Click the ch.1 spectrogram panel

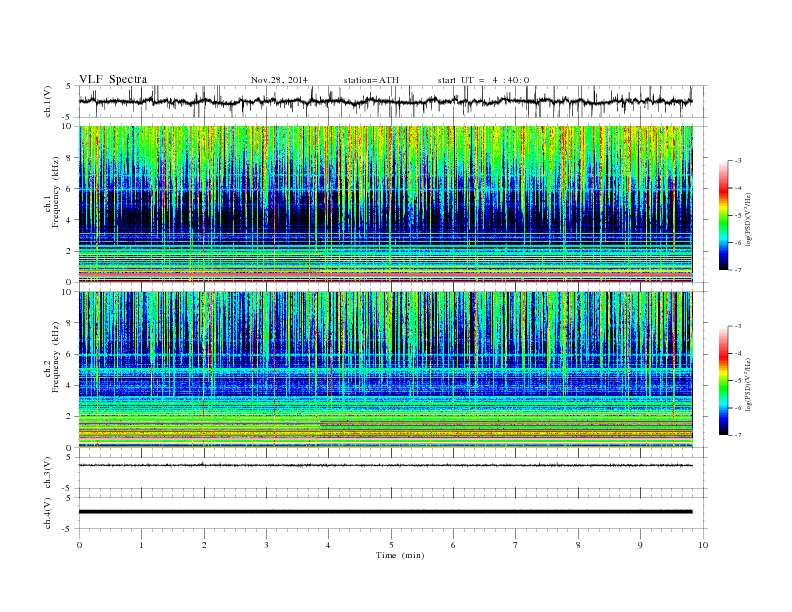point(385,204)
